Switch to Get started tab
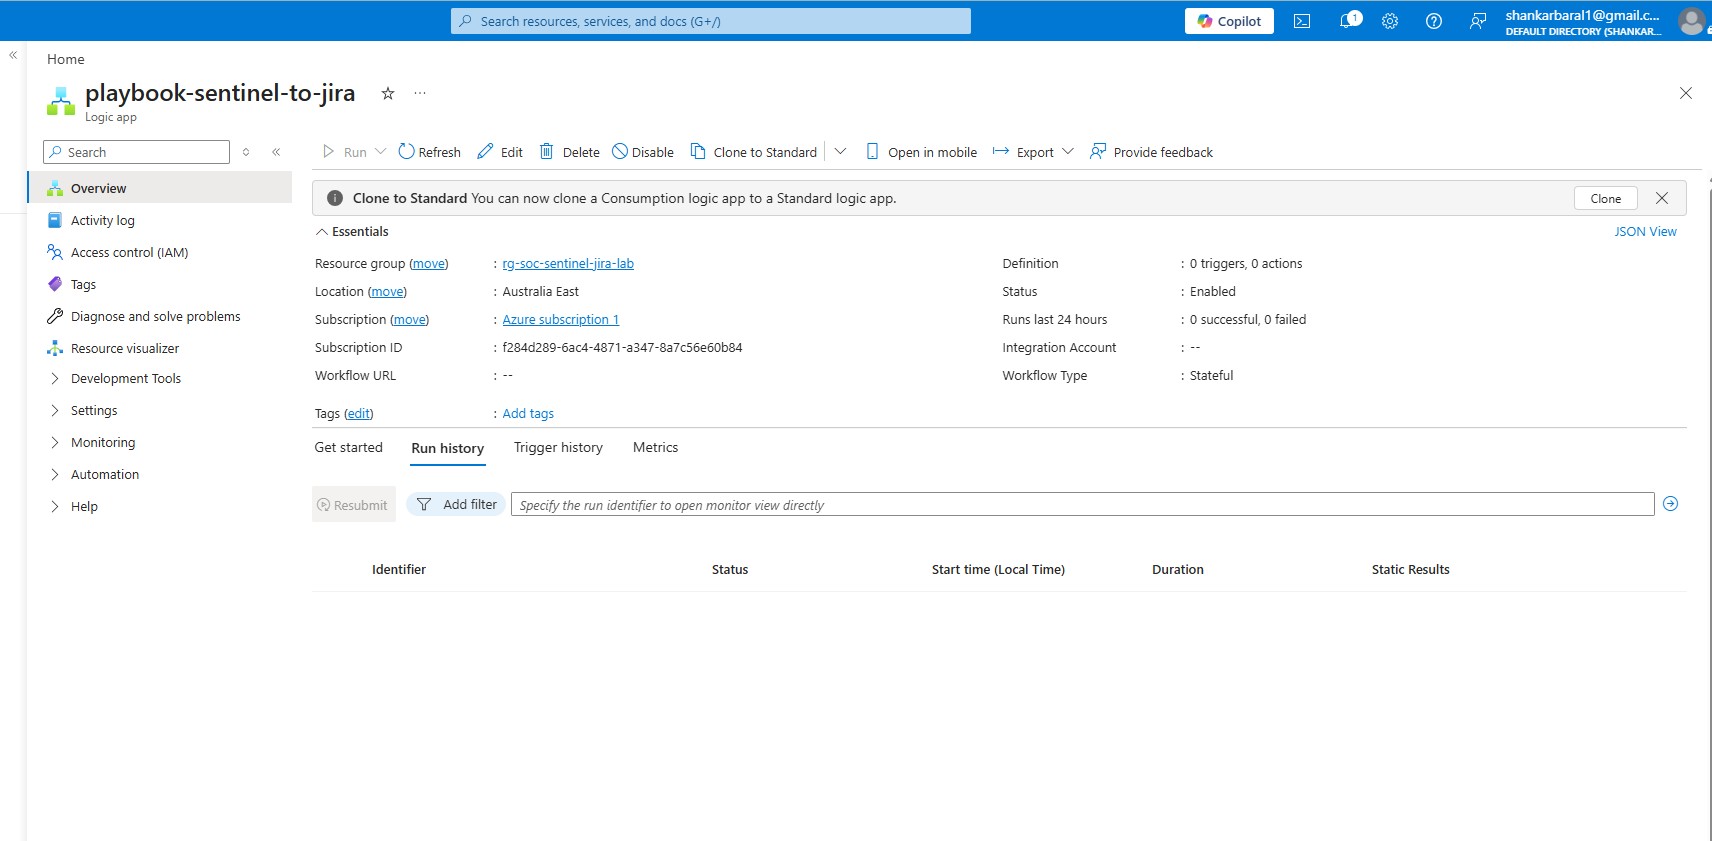The width and height of the screenshot is (1712, 841). pos(348,448)
